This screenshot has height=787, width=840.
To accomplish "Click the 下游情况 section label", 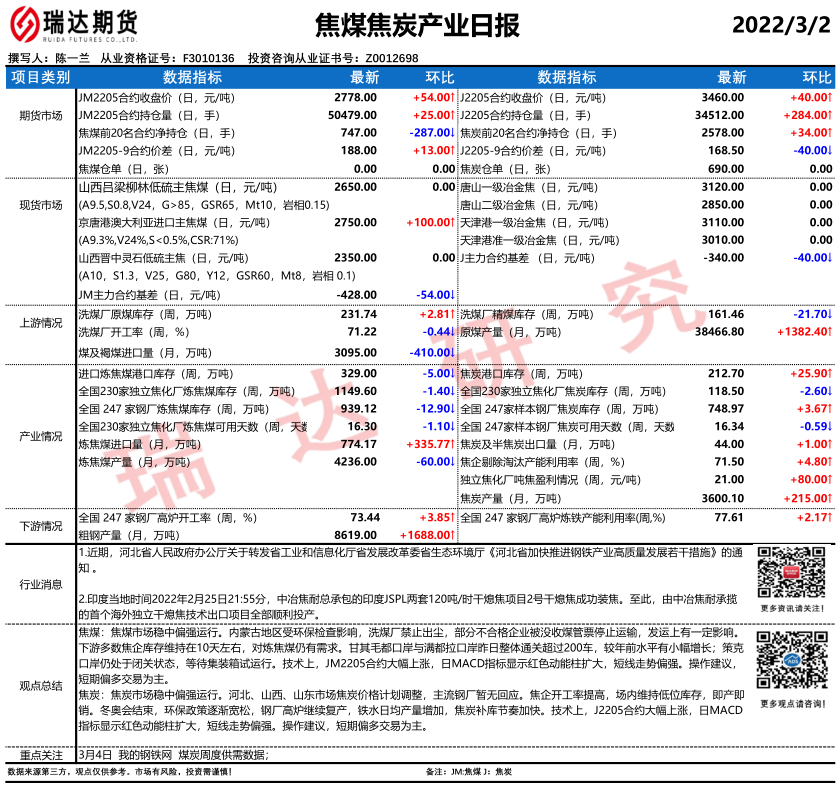I will (x=40, y=526).
